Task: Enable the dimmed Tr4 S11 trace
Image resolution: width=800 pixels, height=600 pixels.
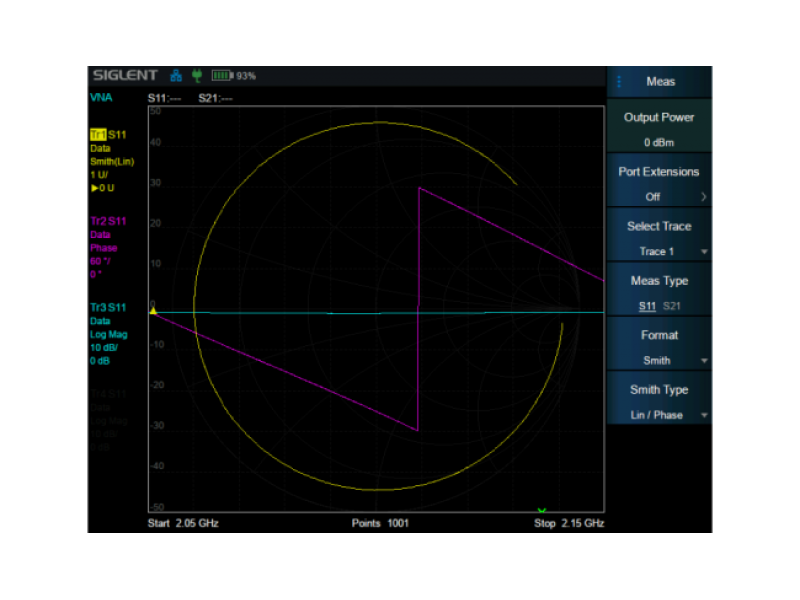Action: point(109,394)
